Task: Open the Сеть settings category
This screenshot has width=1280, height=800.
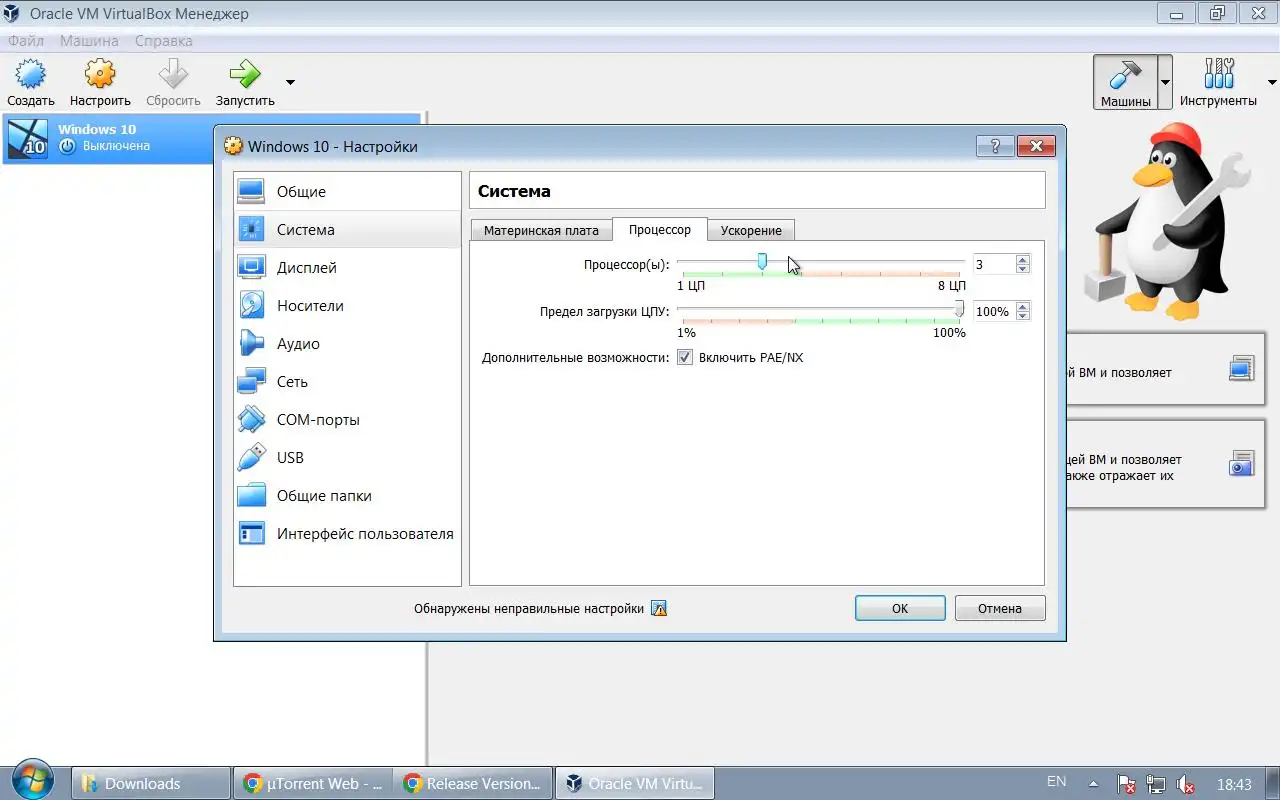Action: [x=347, y=381]
